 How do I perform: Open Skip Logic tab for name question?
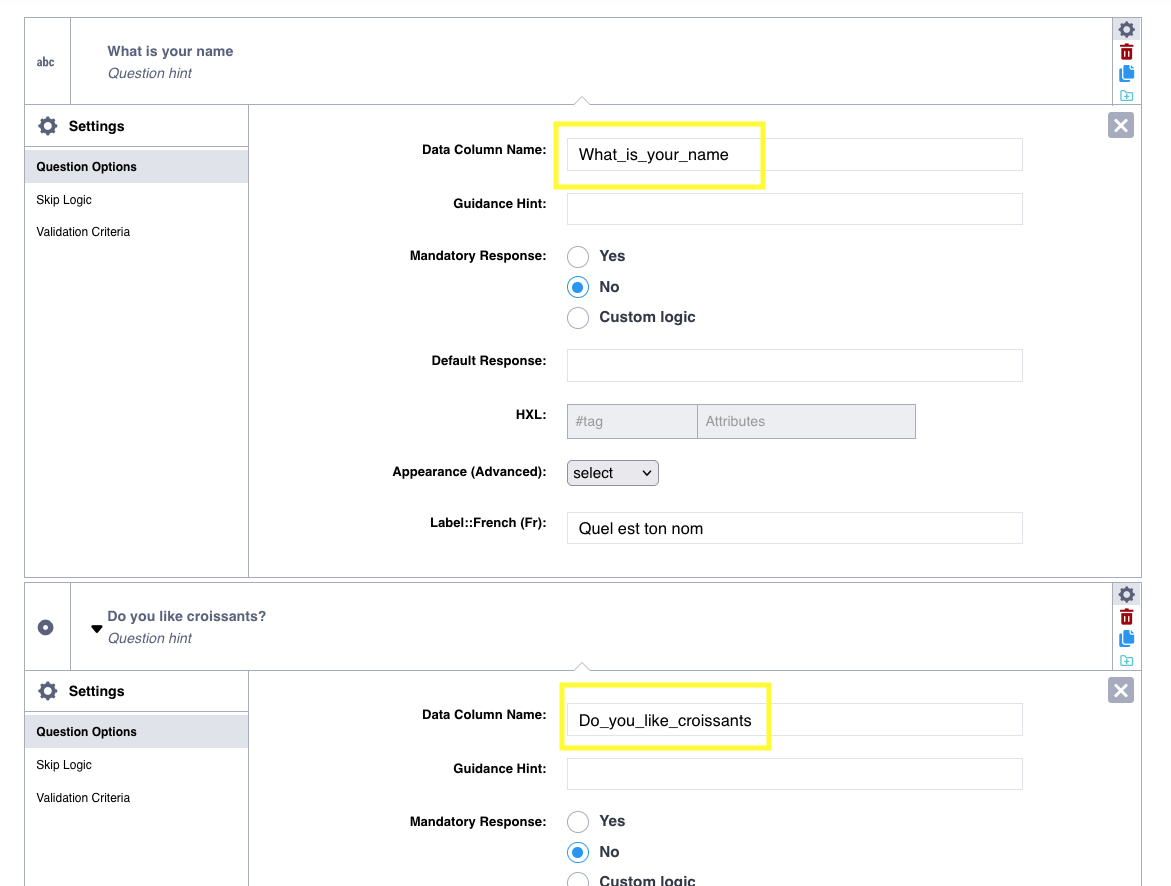click(x=64, y=200)
